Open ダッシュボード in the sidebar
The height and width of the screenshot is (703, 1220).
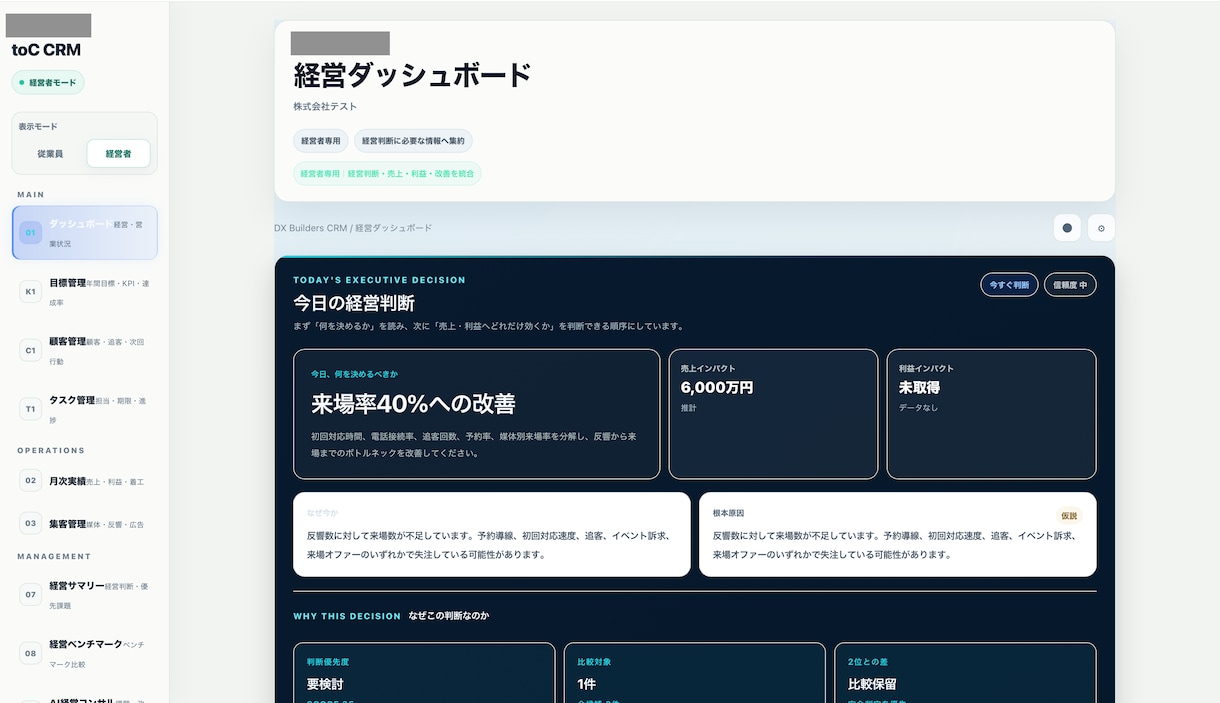pos(85,233)
